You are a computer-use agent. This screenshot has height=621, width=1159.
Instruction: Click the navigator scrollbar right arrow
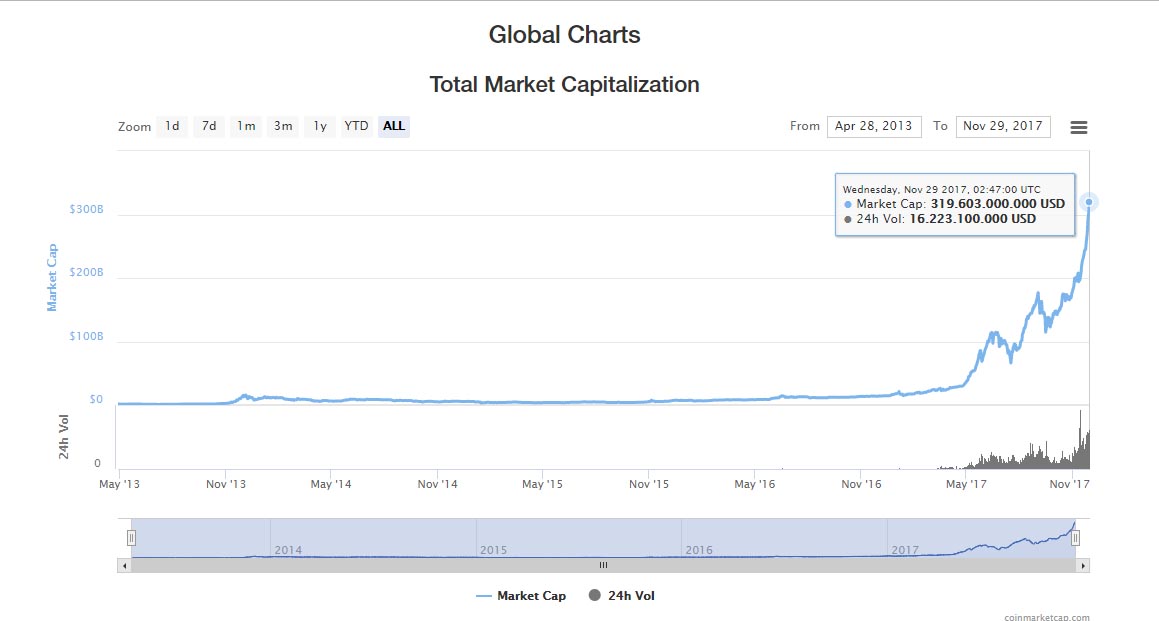[x=1082, y=565]
